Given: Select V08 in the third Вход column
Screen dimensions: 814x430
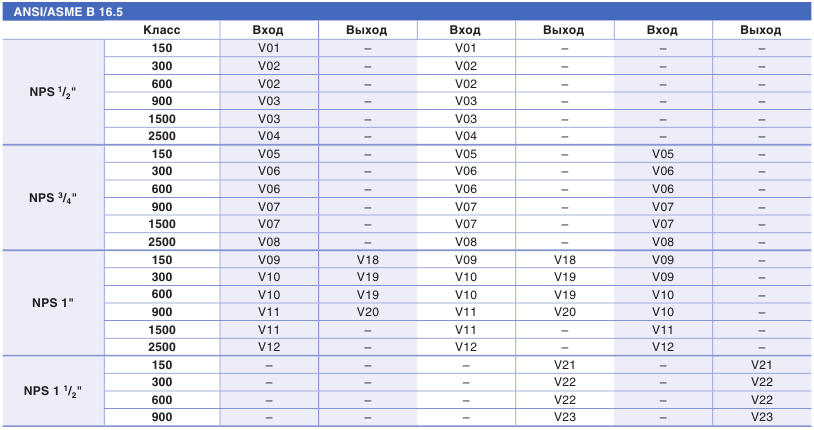Looking at the screenshot, I should [663, 242].
